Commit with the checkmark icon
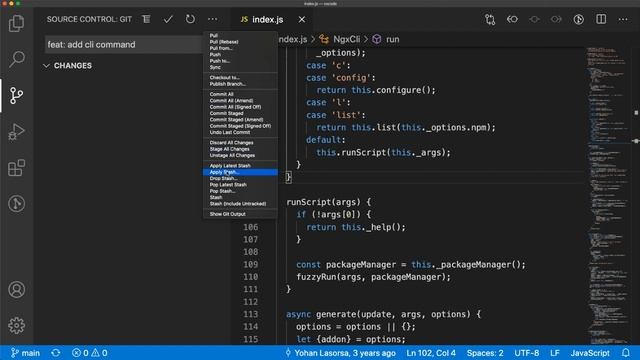This screenshot has height=360, width=640. (x=168, y=19)
